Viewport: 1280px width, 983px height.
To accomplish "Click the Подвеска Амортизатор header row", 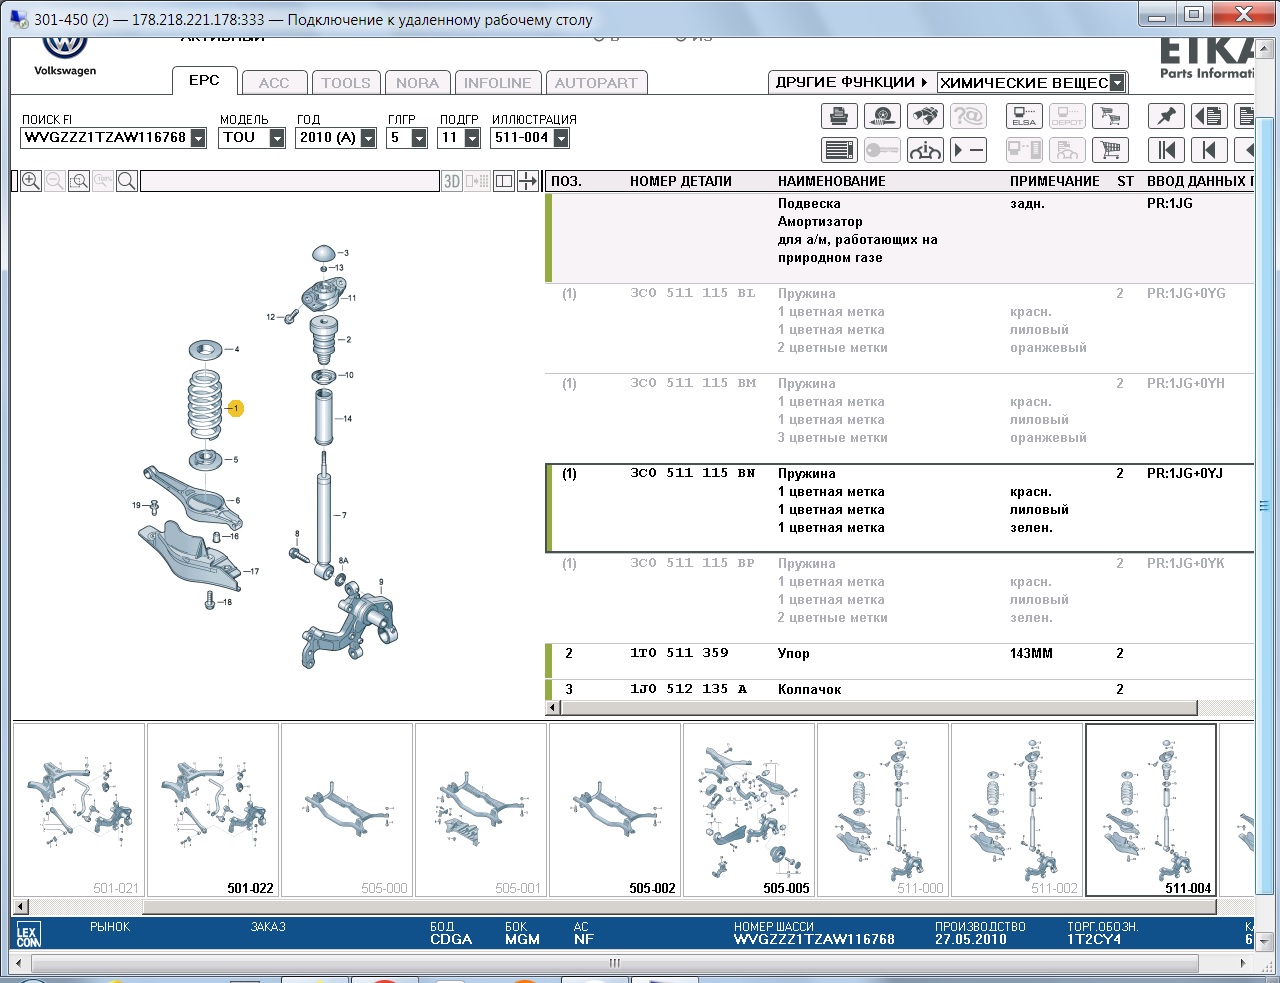I will [900, 239].
